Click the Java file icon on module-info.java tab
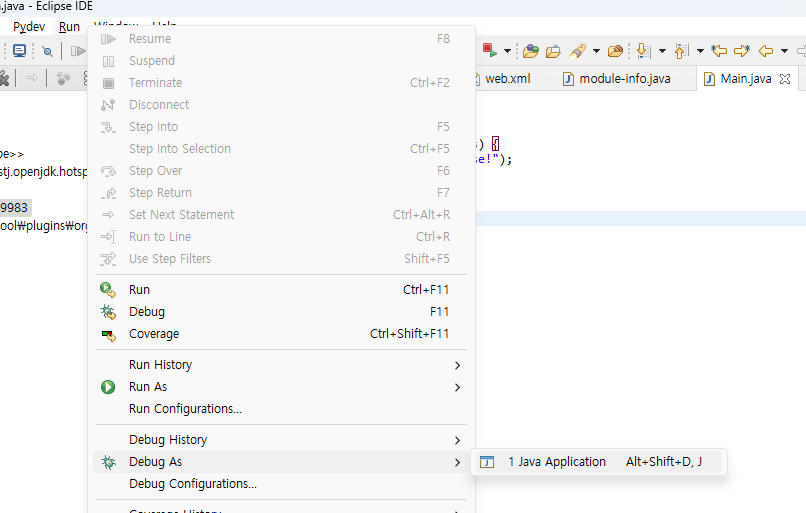The width and height of the screenshot is (806, 513). point(568,79)
